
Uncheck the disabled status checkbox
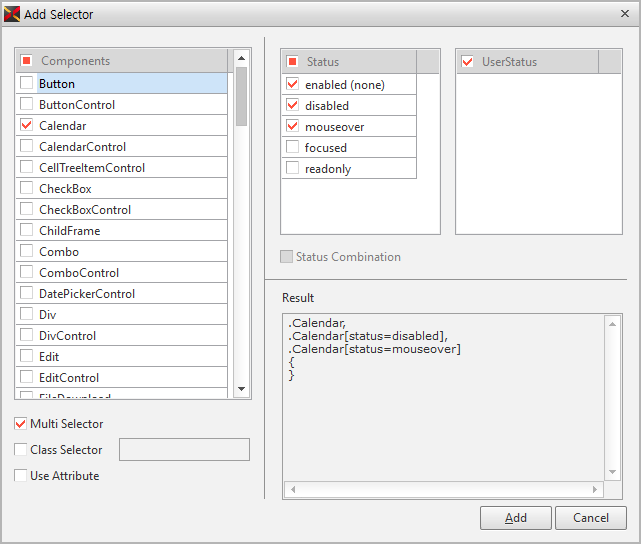(x=292, y=106)
